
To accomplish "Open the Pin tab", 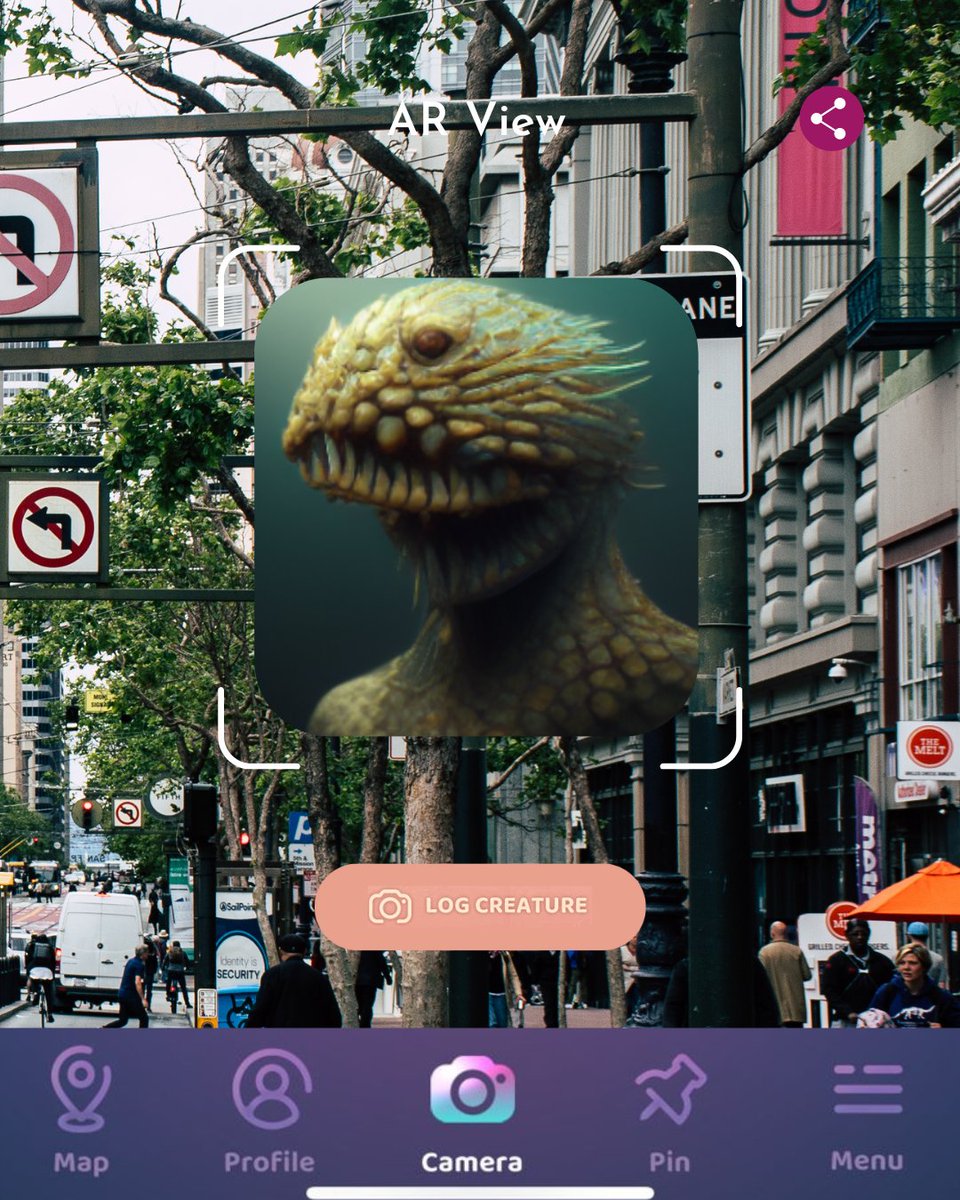I will pos(670,1113).
